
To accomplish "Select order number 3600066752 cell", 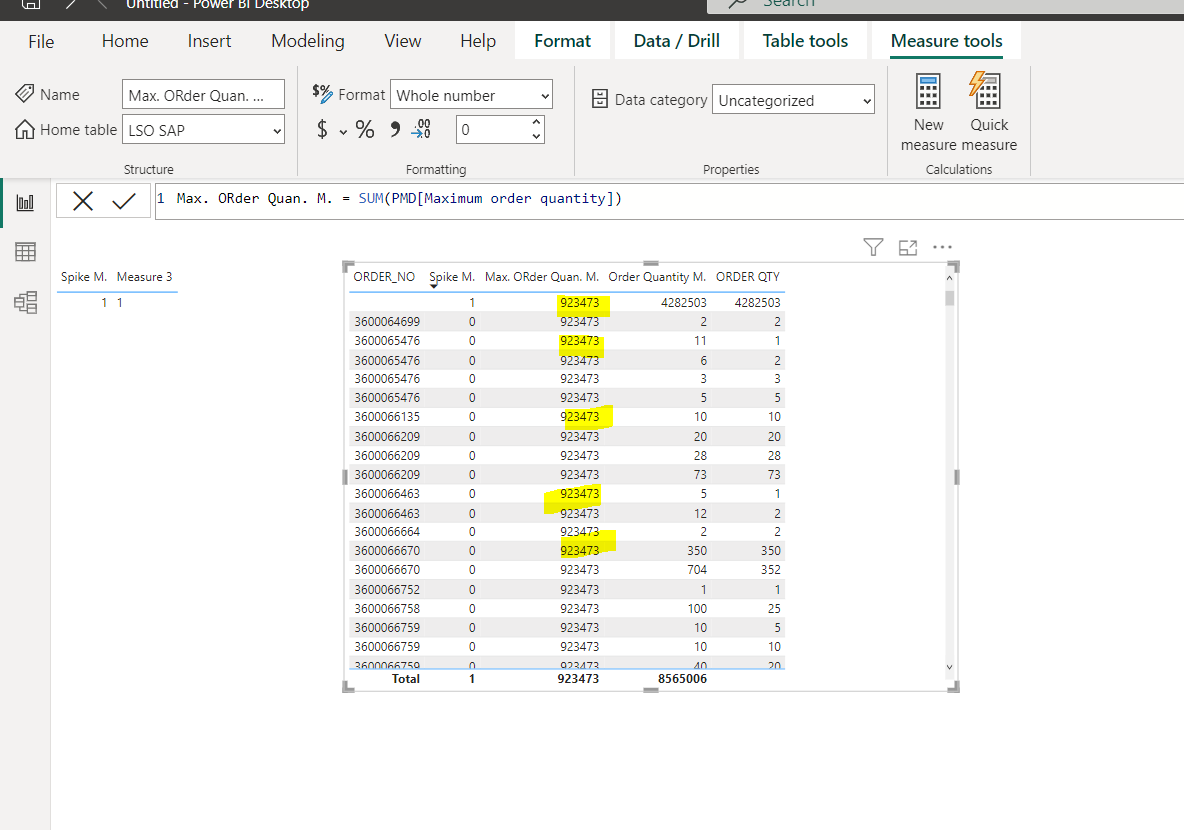I will (387, 589).
